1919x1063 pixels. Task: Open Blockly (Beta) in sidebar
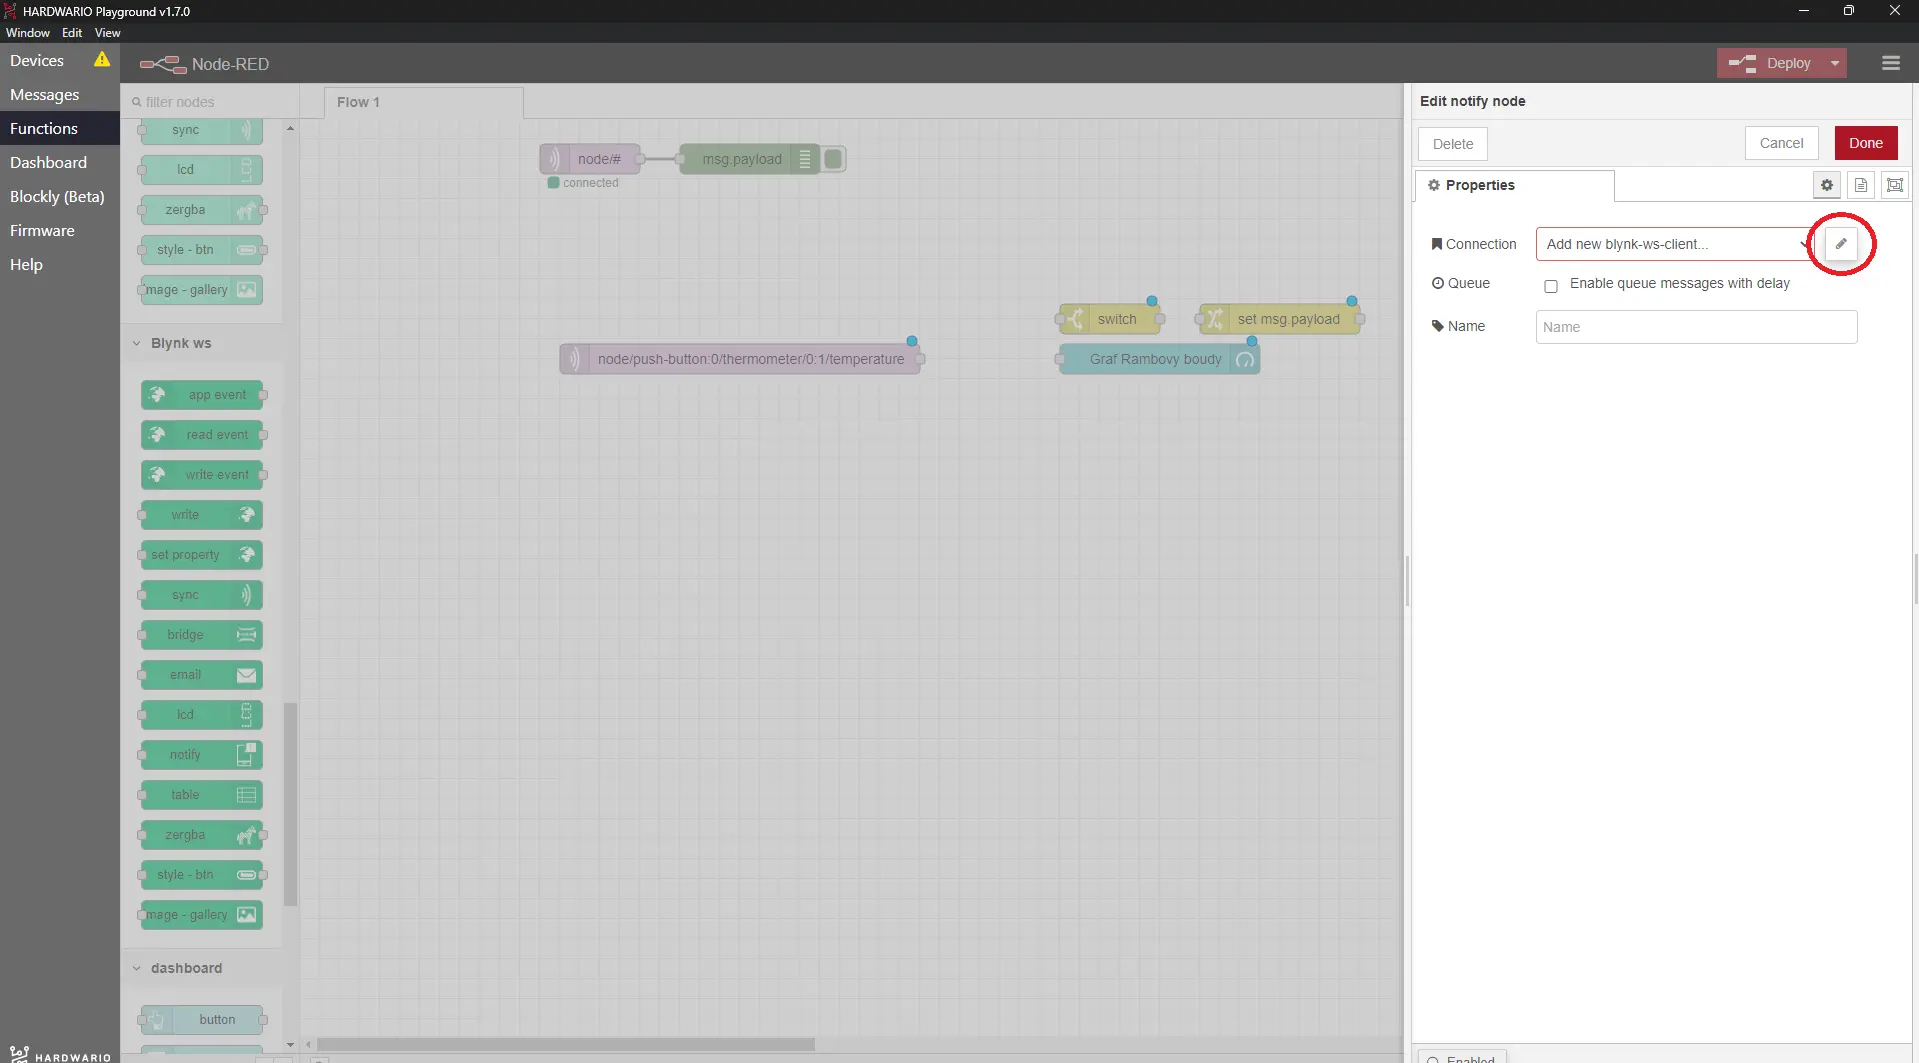tap(60, 197)
